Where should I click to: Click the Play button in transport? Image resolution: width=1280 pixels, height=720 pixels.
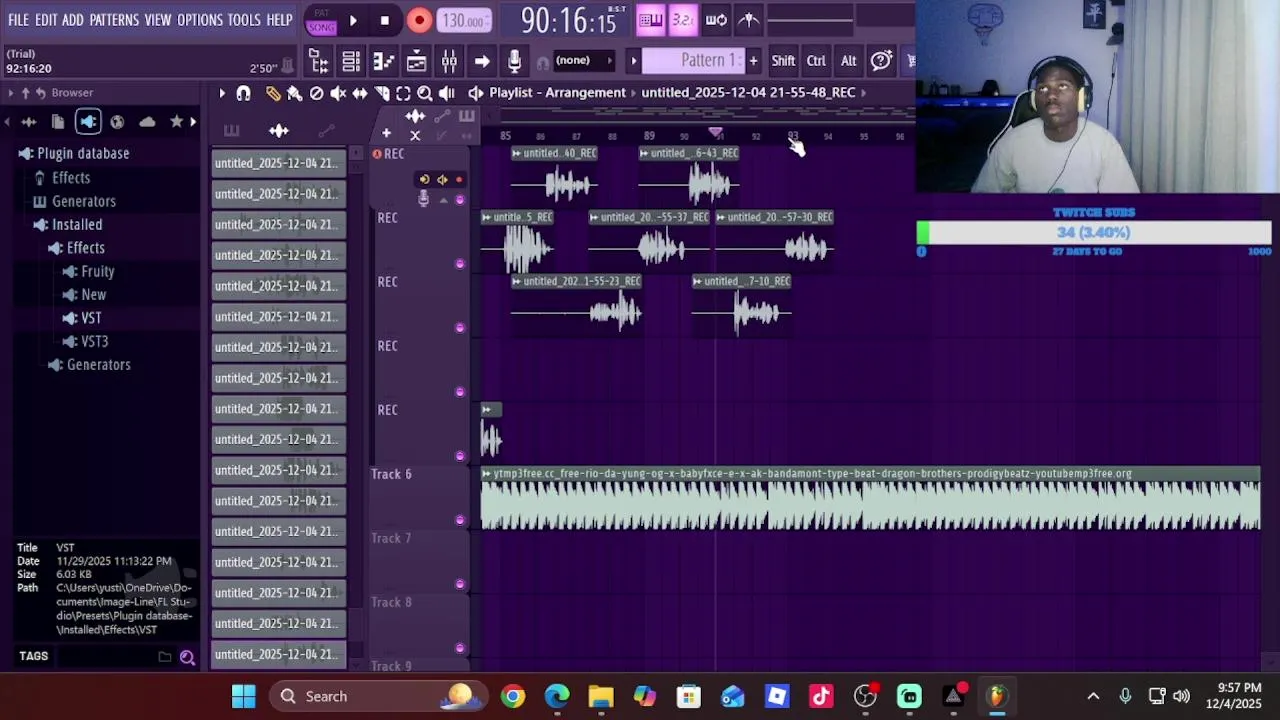tap(353, 20)
